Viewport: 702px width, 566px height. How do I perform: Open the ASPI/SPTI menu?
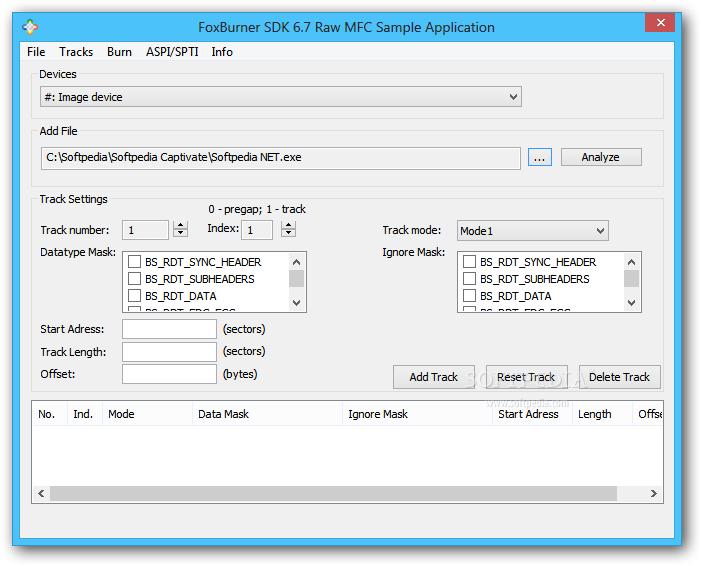172,52
